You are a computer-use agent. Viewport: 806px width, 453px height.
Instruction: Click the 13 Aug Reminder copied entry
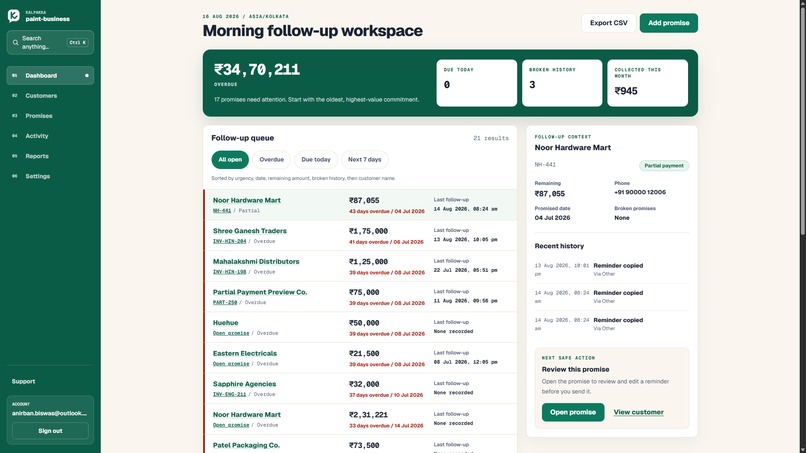612,269
